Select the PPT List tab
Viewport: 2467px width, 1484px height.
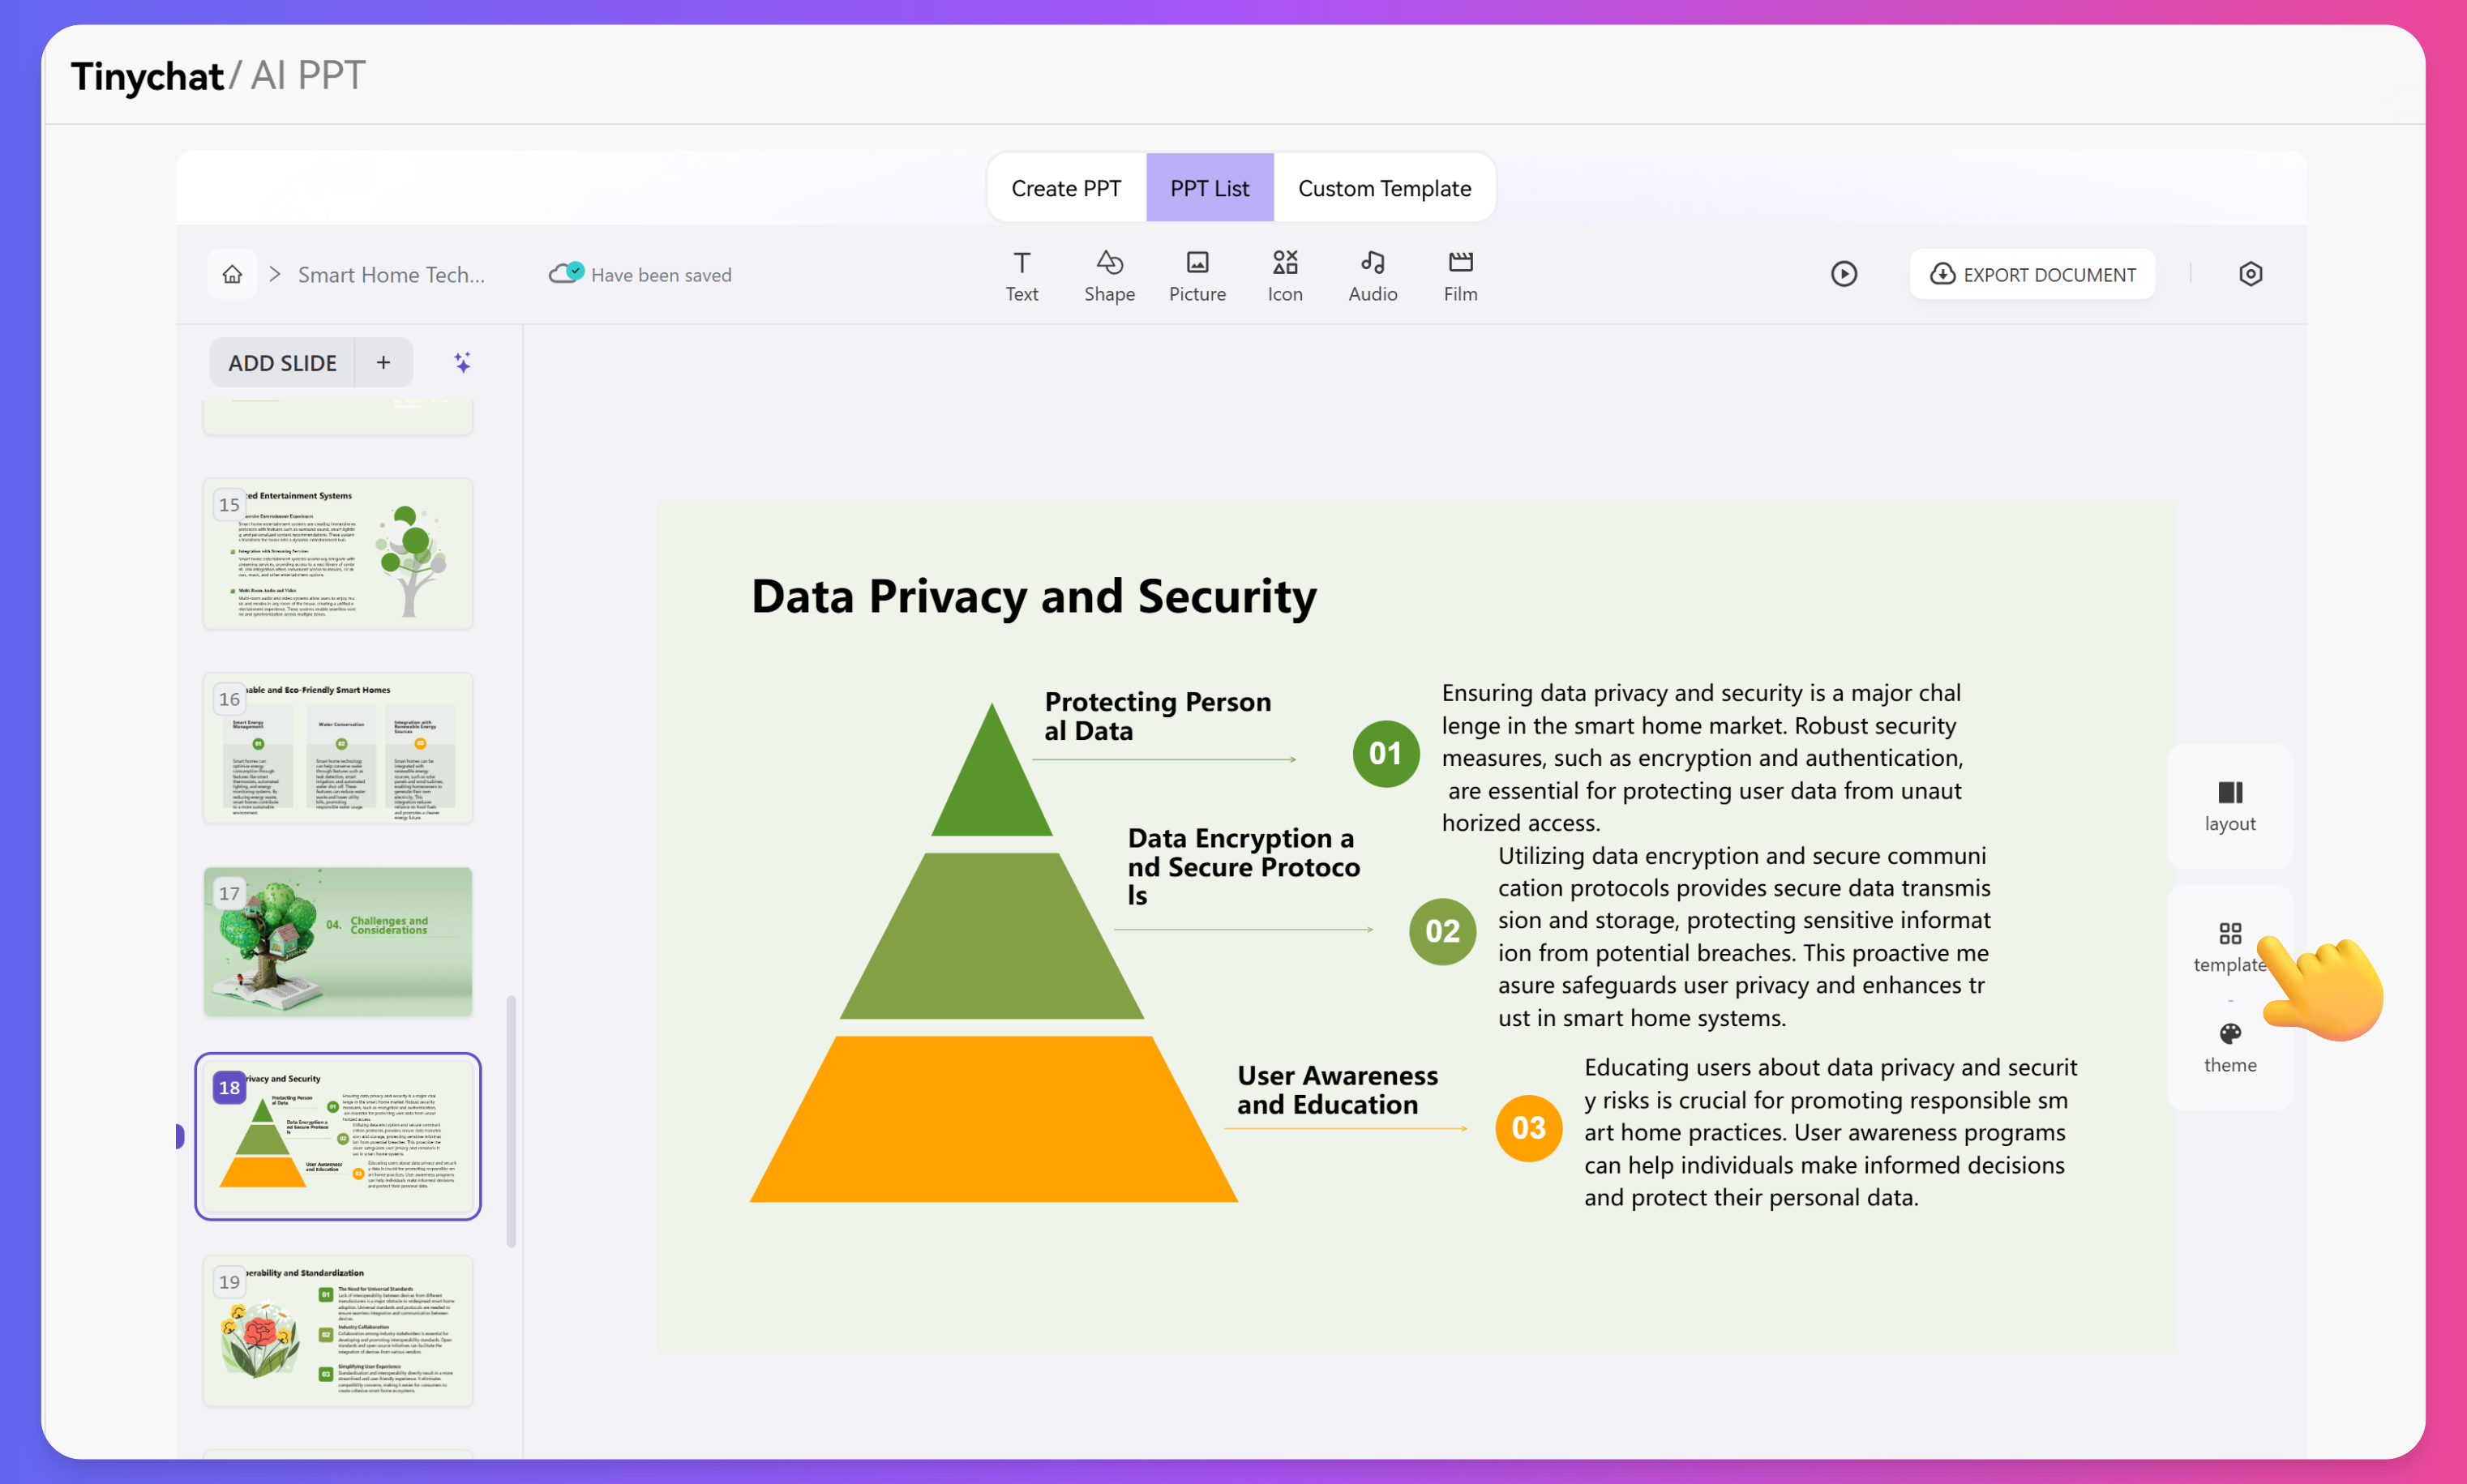pyautogui.click(x=1209, y=188)
